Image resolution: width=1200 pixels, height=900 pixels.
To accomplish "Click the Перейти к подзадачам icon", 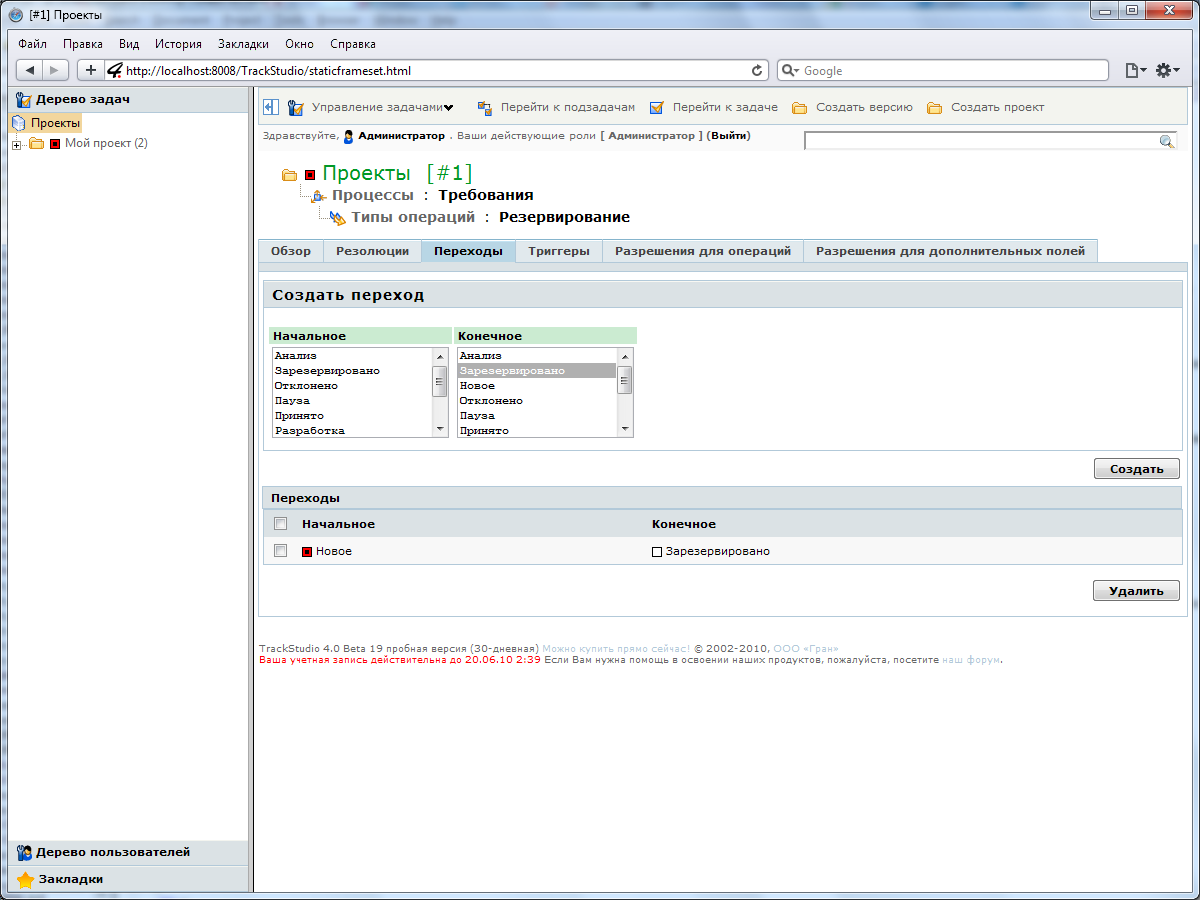I will click(485, 107).
